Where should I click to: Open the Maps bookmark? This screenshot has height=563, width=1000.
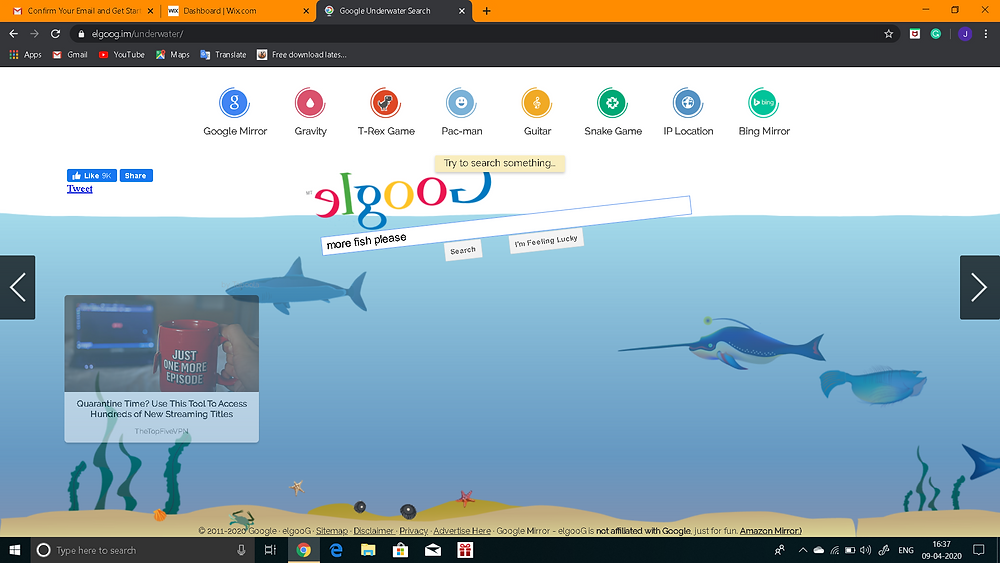tap(173, 55)
